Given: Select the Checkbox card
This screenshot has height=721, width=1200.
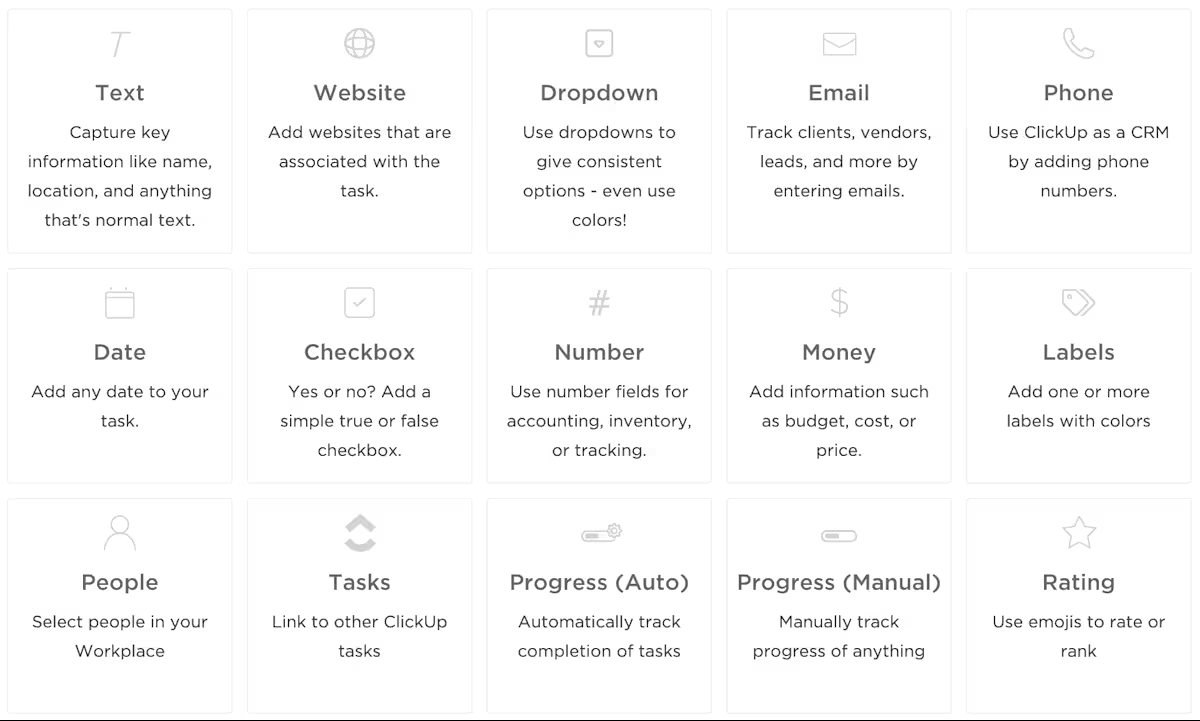Looking at the screenshot, I should (359, 375).
